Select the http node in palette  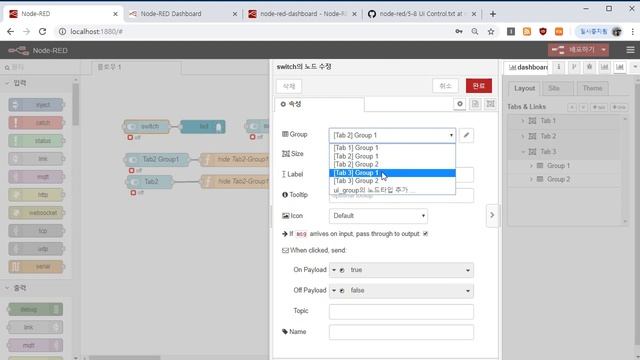pos(36,195)
